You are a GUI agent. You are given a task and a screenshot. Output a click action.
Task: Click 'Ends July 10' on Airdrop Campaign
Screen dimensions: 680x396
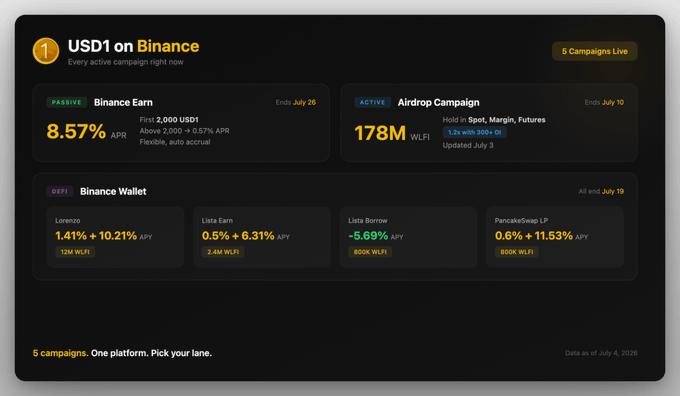point(604,102)
